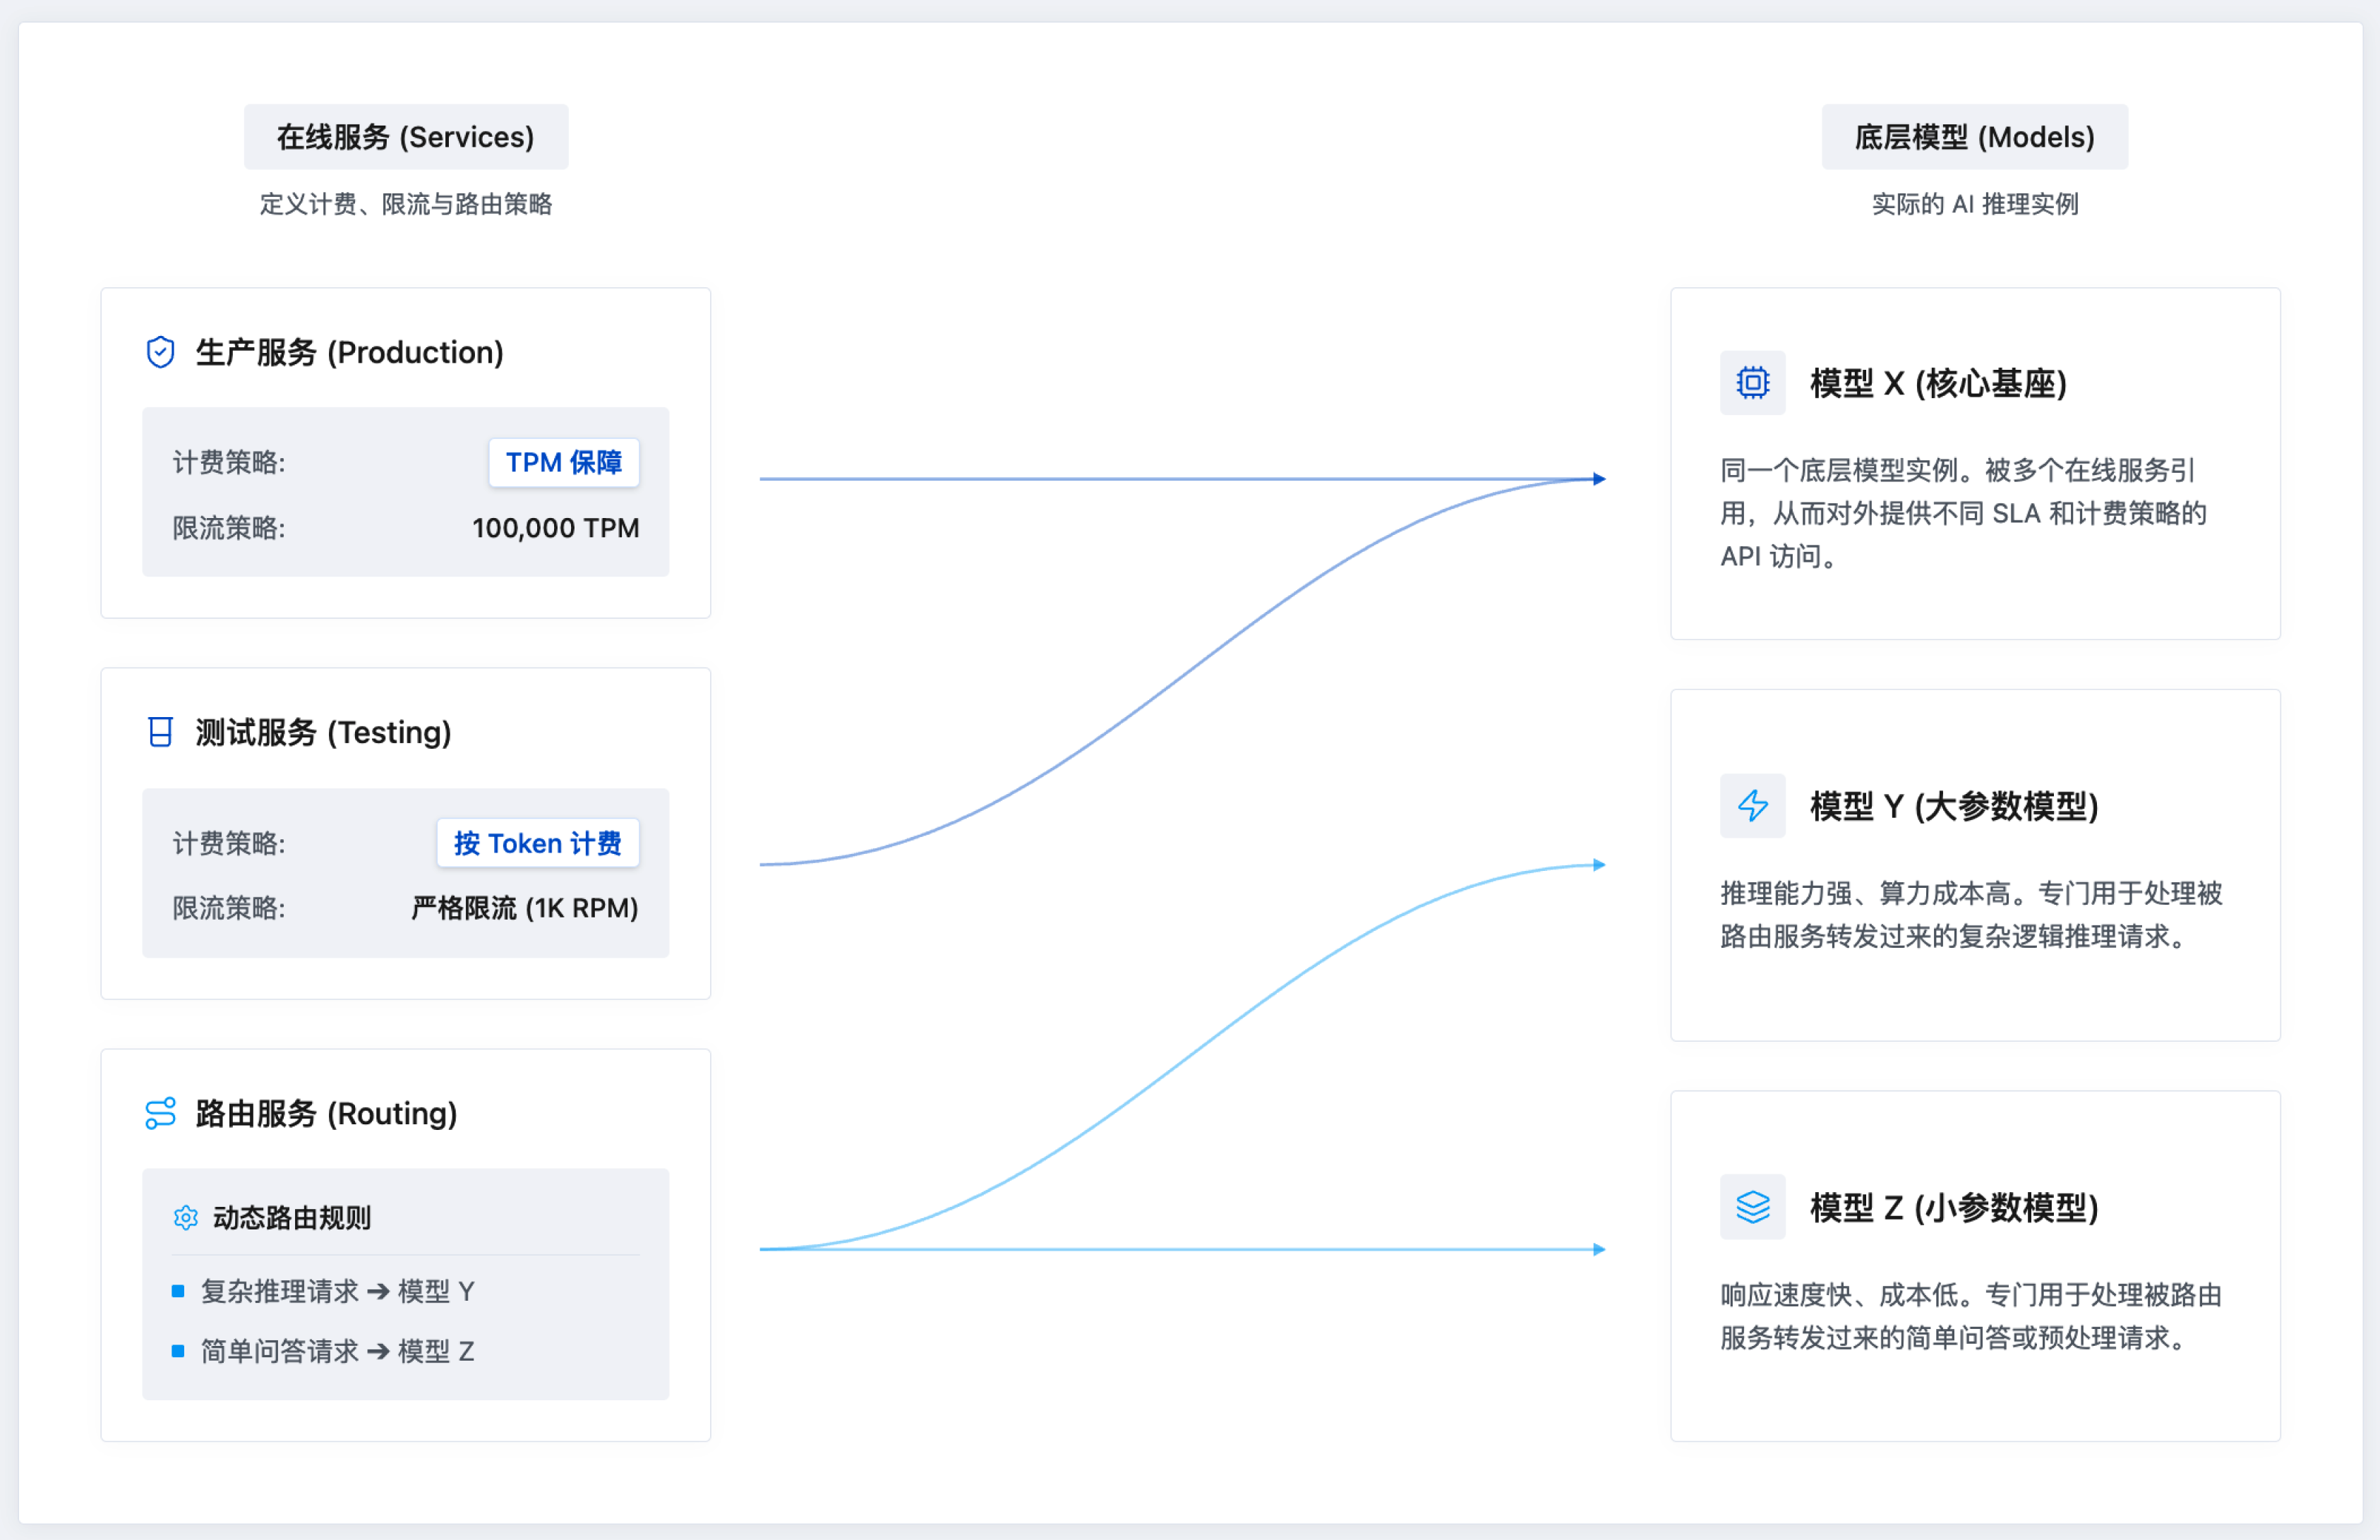Select the 底层模型 (Models) header label
This screenshot has height=1540, width=2380.
click(1974, 137)
